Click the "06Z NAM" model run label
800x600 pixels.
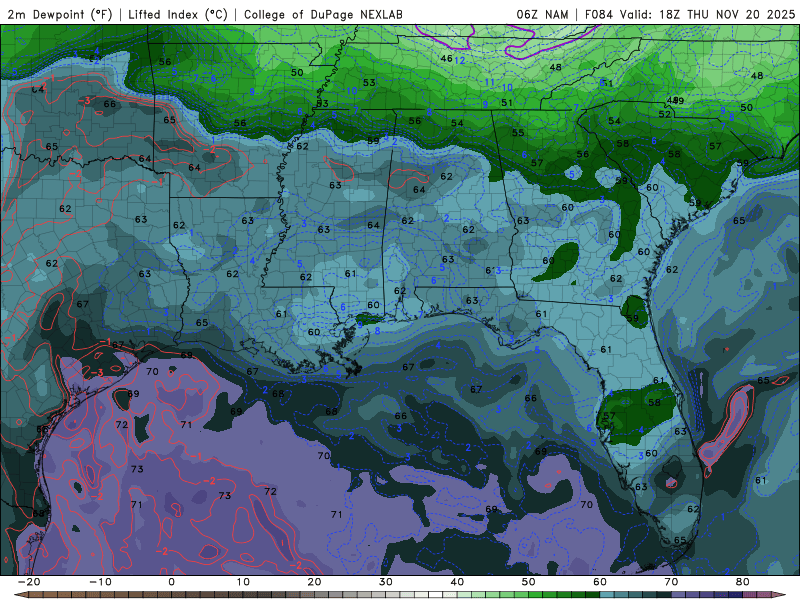[542, 14]
